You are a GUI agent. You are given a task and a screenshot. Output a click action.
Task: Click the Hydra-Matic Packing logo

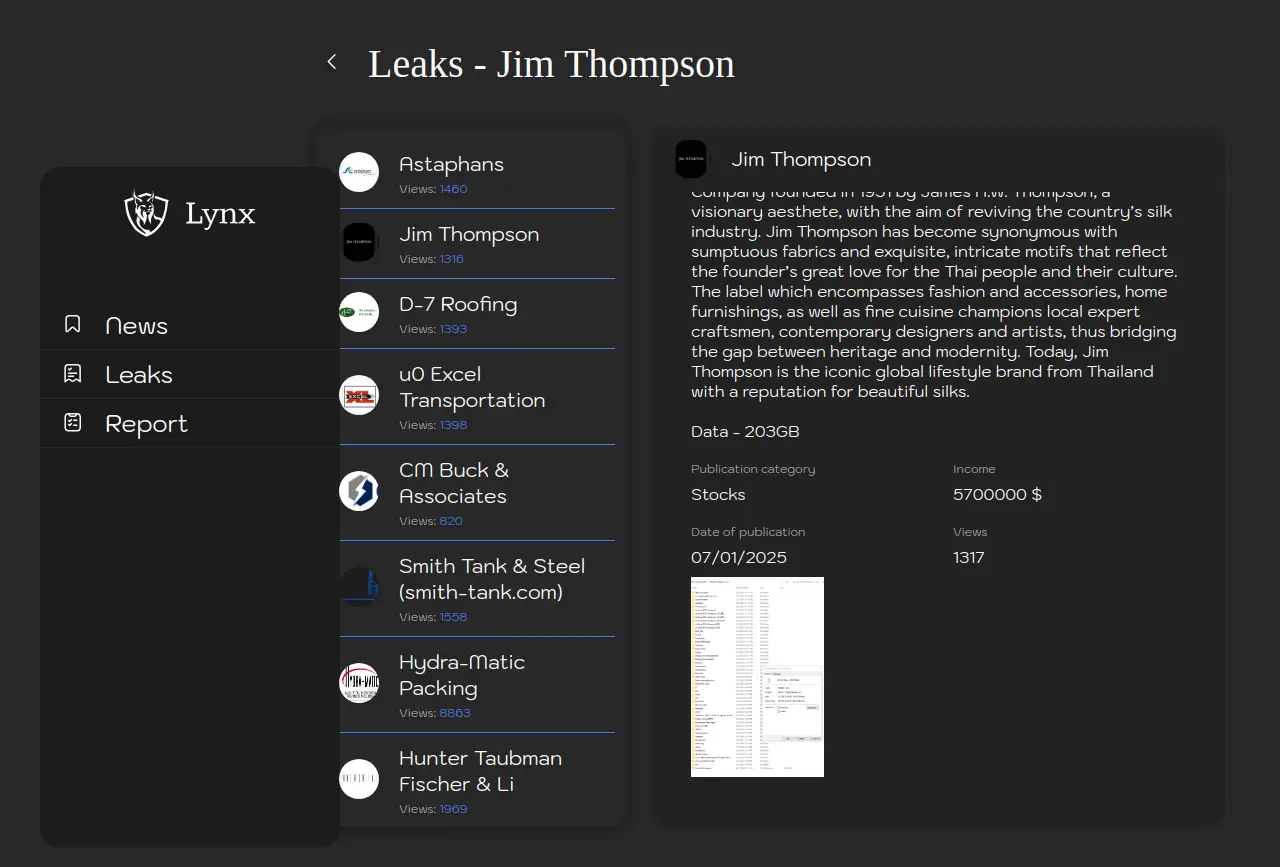click(359, 683)
